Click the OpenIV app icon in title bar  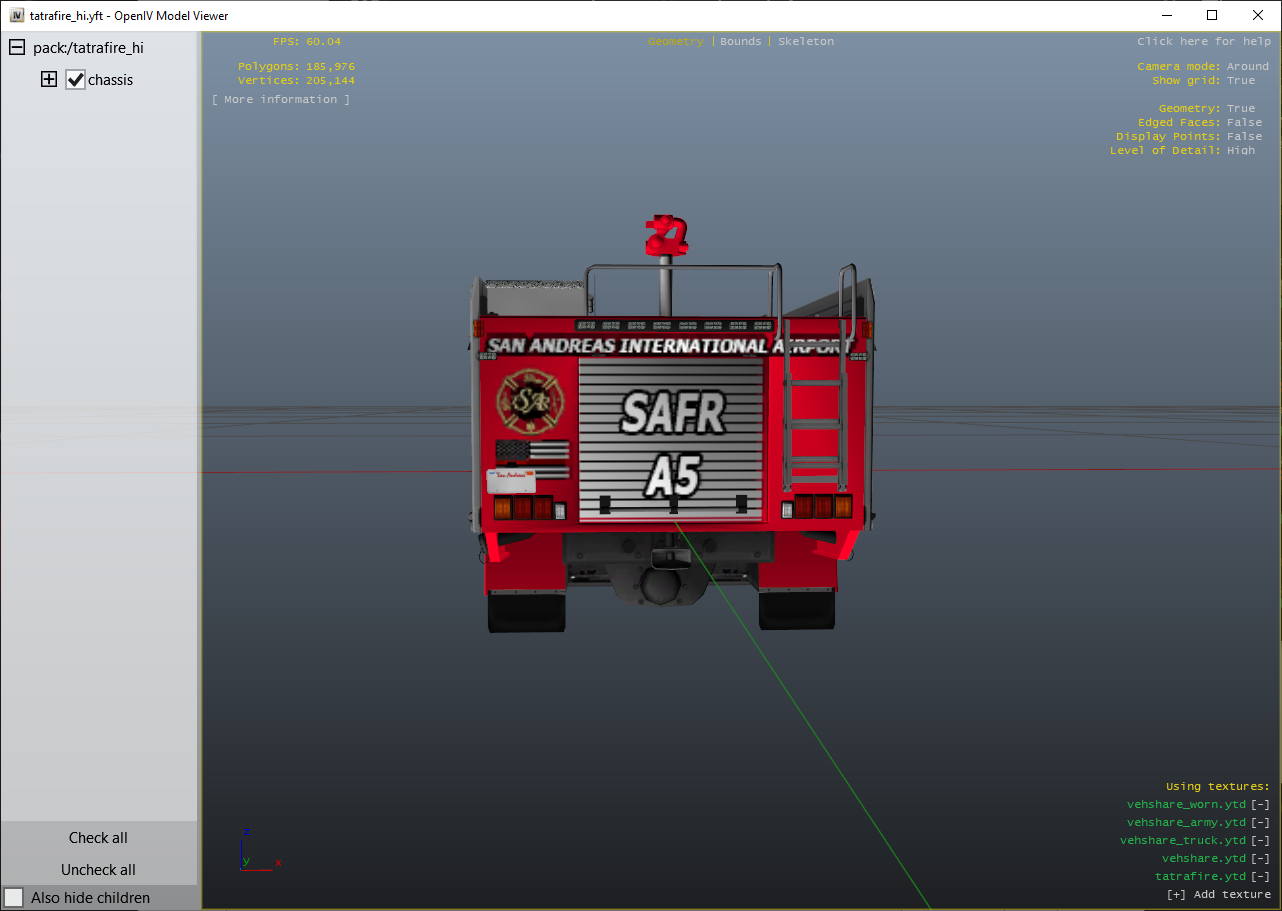point(17,16)
